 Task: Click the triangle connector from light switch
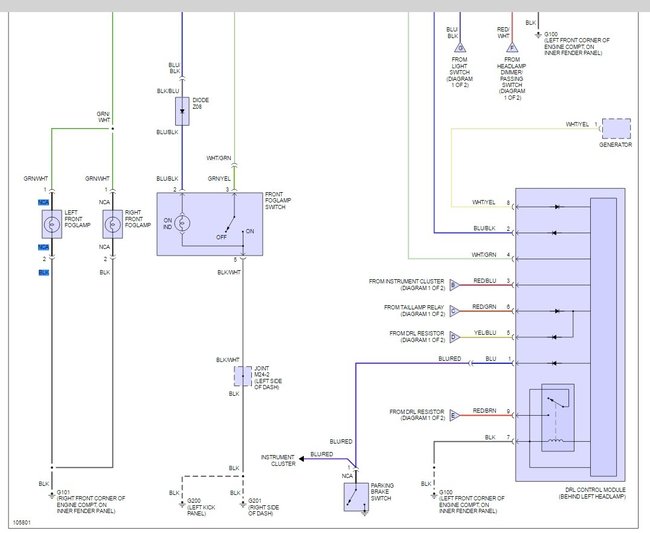(x=460, y=48)
